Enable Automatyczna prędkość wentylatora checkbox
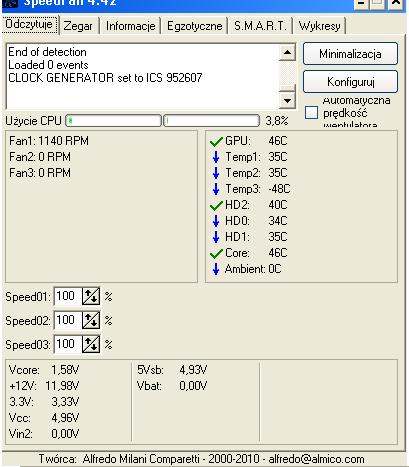 pyautogui.click(x=311, y=113)
